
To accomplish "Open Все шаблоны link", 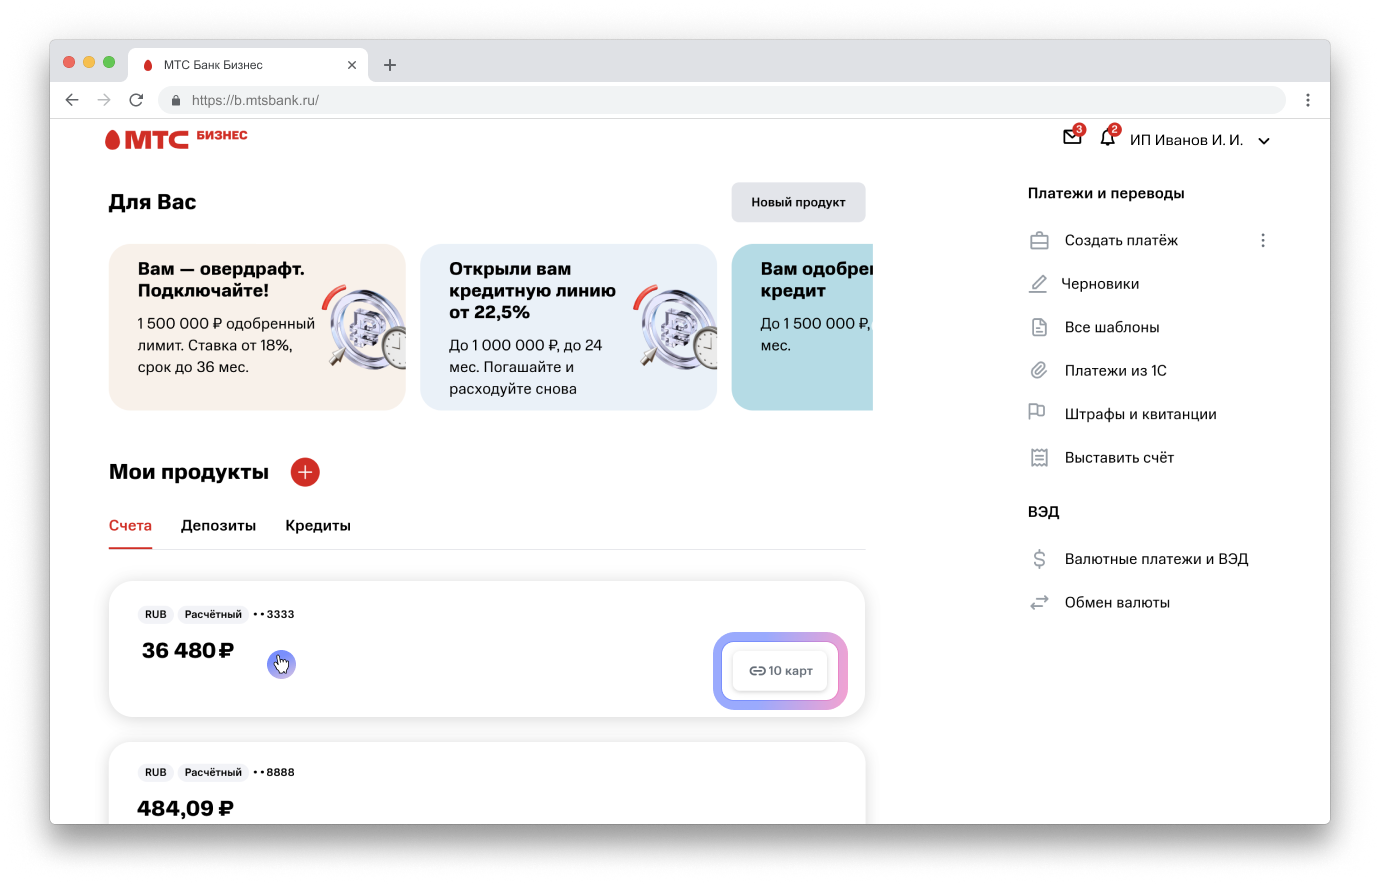I will coord(1112,327).
